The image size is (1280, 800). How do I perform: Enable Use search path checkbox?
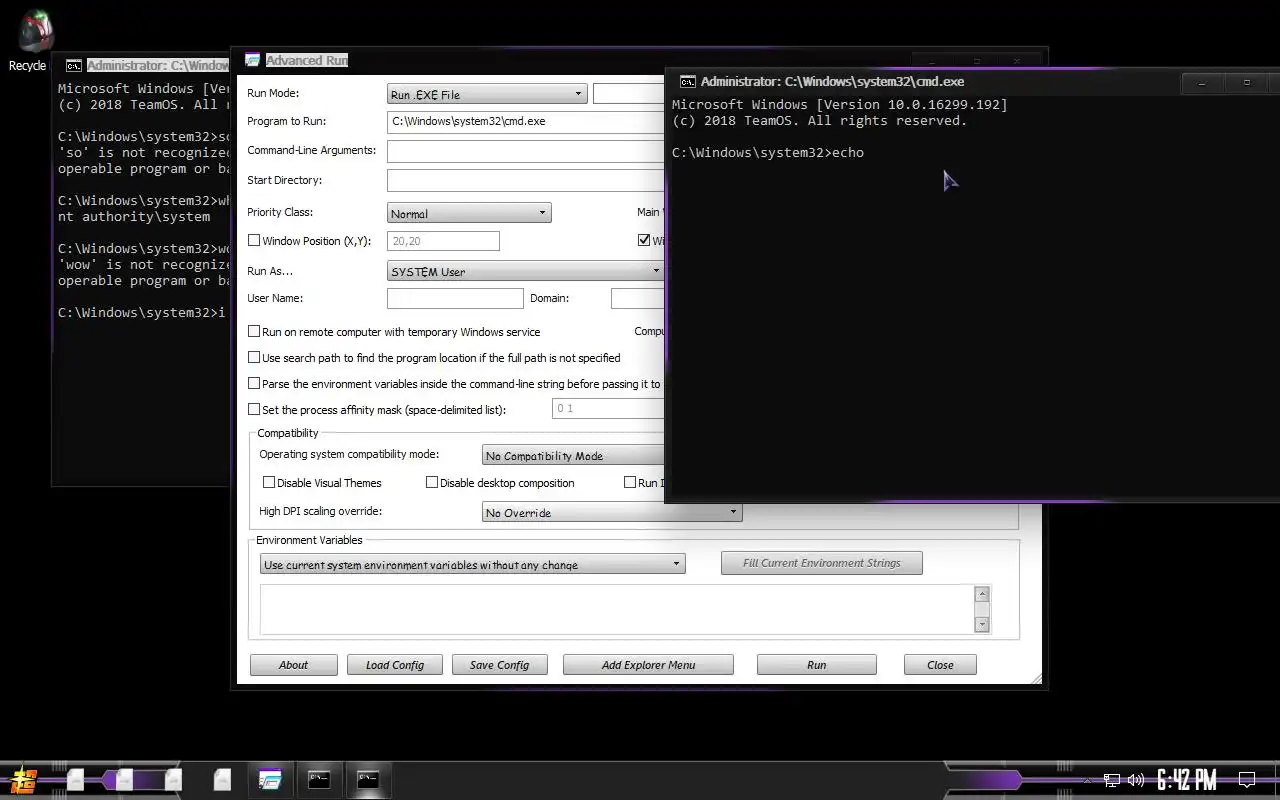click(254, 358)
